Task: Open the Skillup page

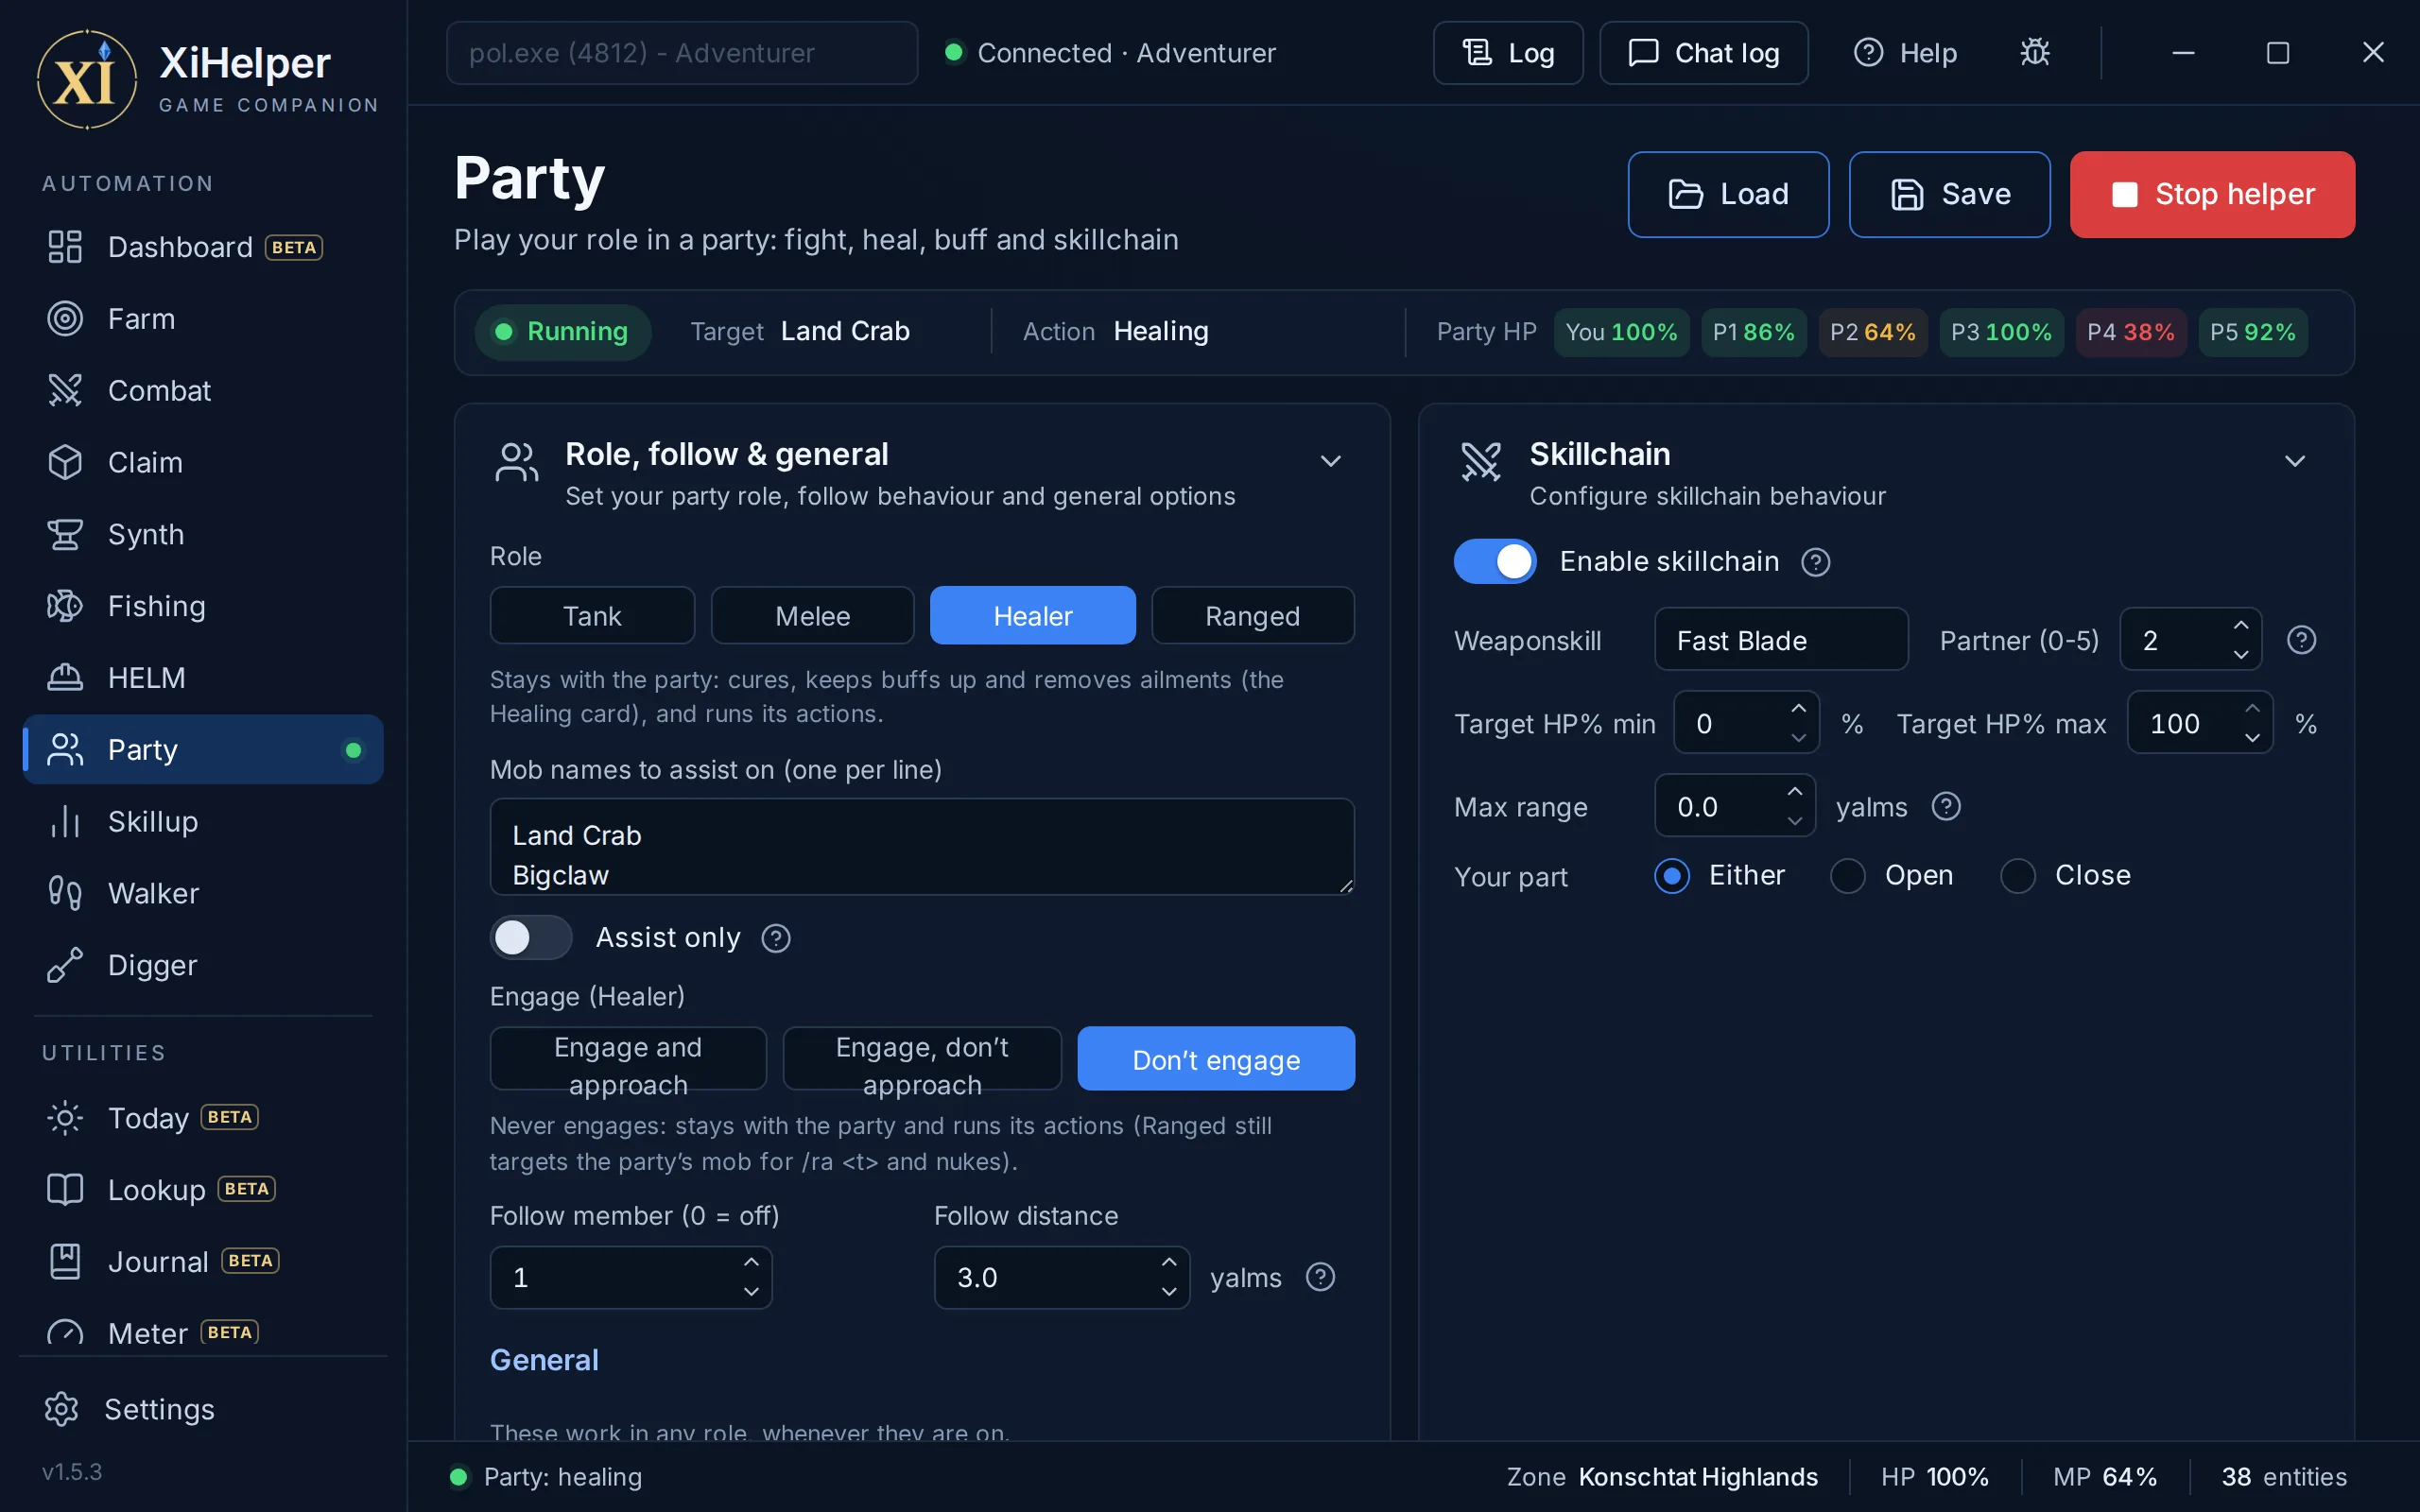Action: pos(203,821)
